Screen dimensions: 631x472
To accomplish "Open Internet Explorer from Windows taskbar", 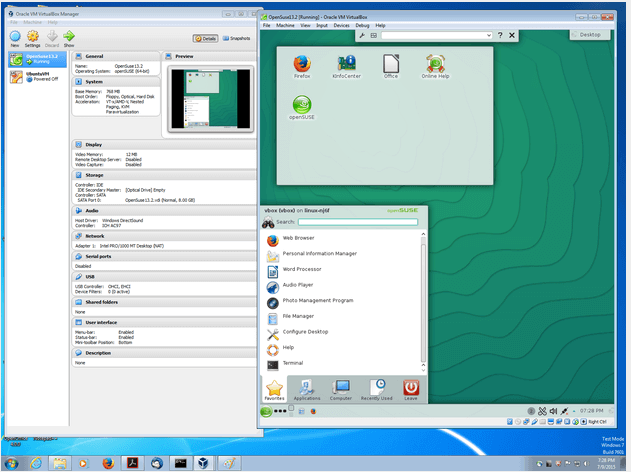I will (x=36, y=464).
